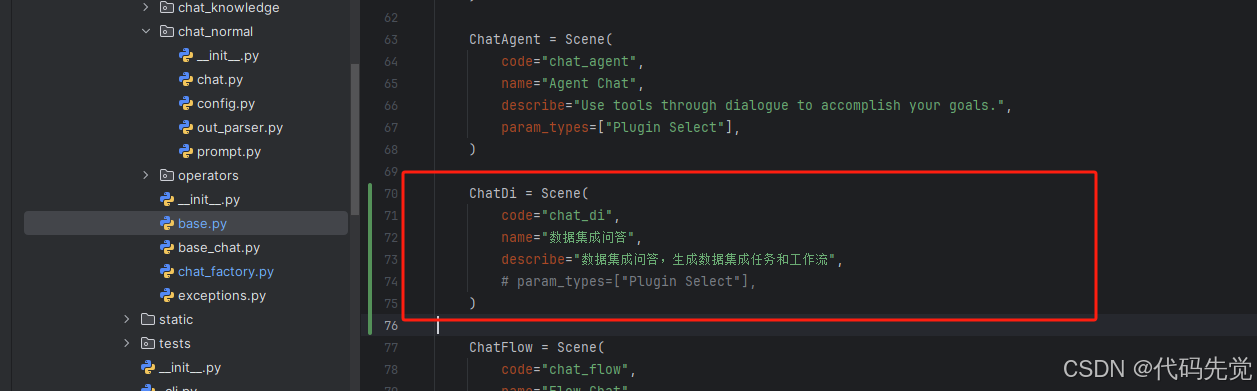Click line number 70 in the gutter

(x=391, y=193)
